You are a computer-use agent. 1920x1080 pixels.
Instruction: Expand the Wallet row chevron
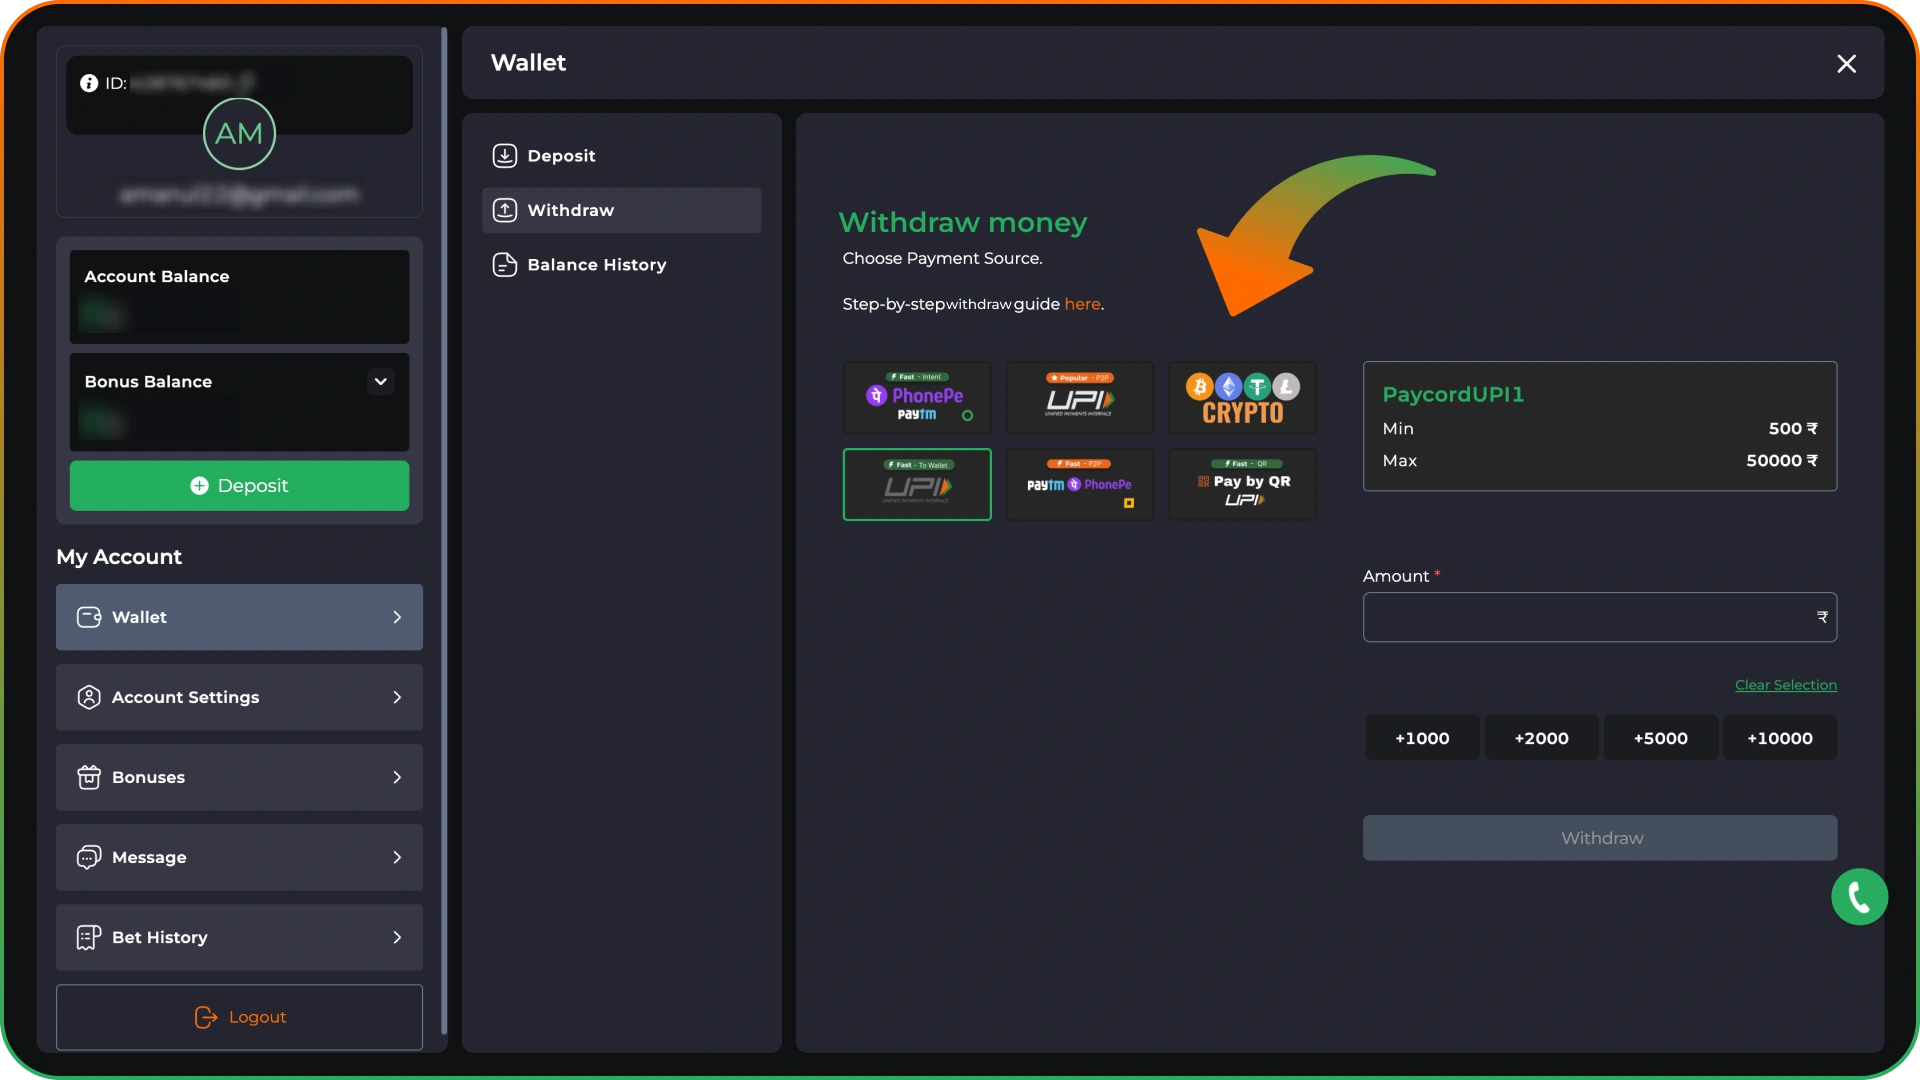click(397, 617)
